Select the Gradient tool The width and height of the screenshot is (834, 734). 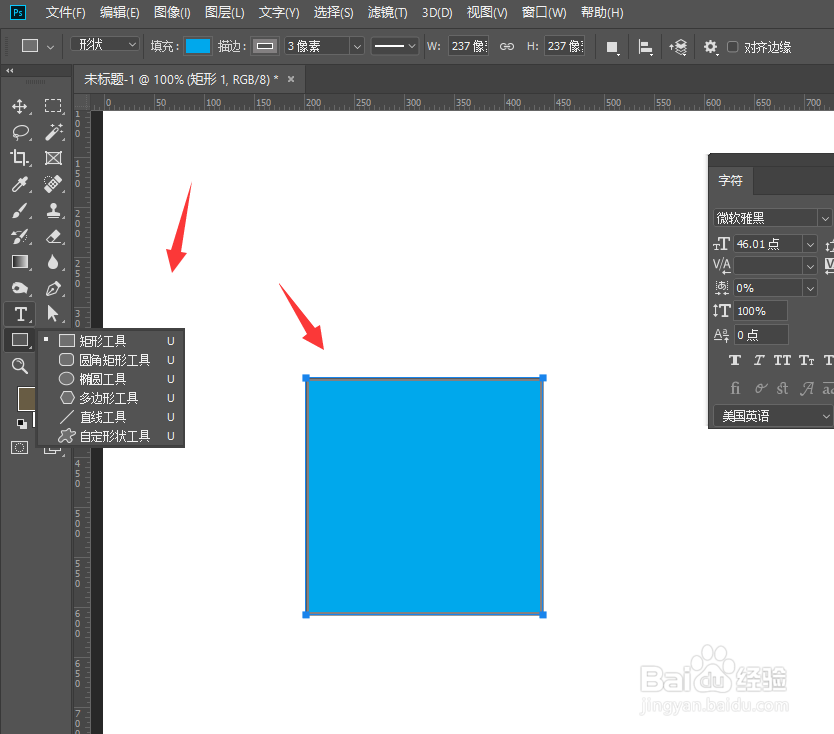(20, 262)
